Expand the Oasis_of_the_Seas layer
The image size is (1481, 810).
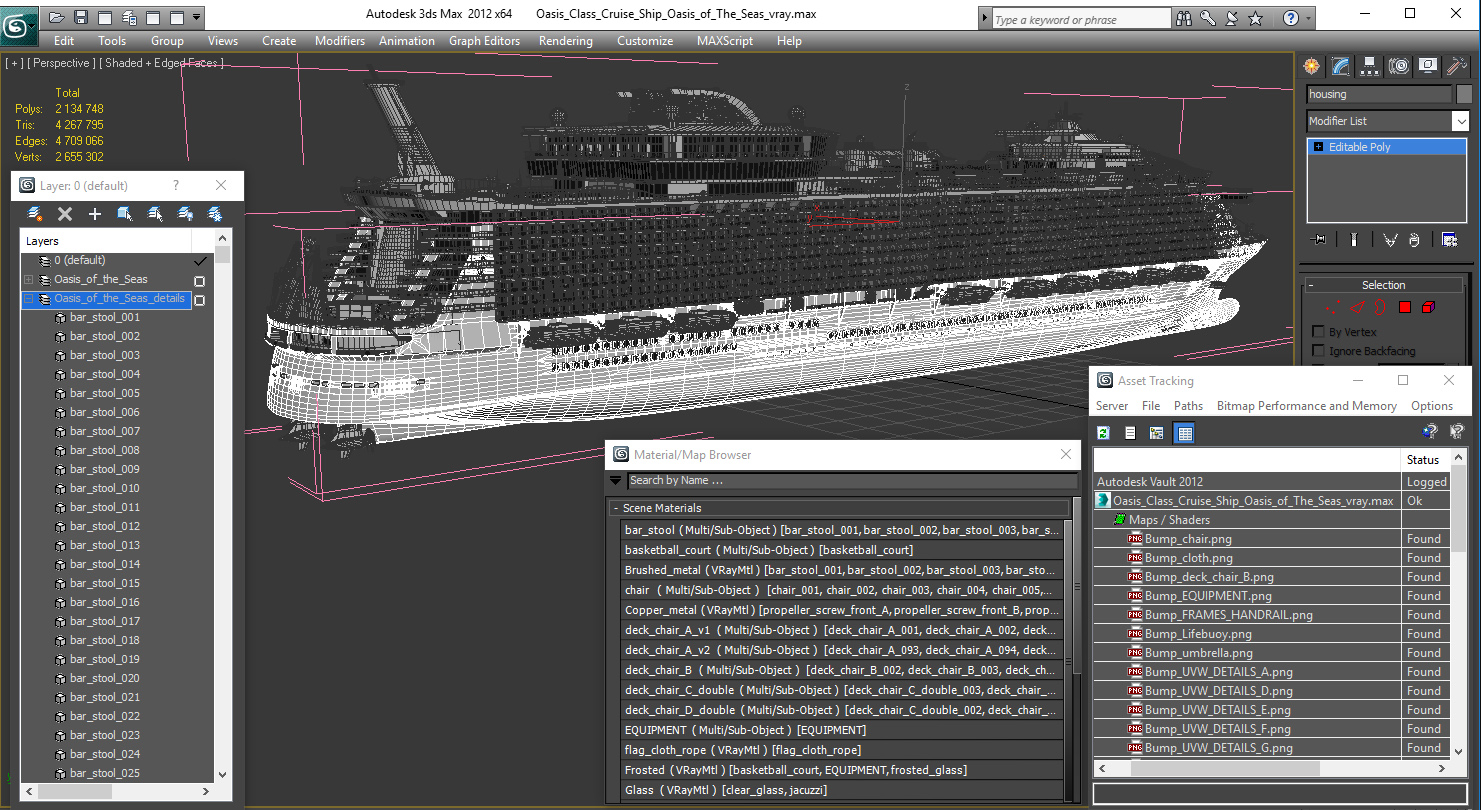pos(29,280)
